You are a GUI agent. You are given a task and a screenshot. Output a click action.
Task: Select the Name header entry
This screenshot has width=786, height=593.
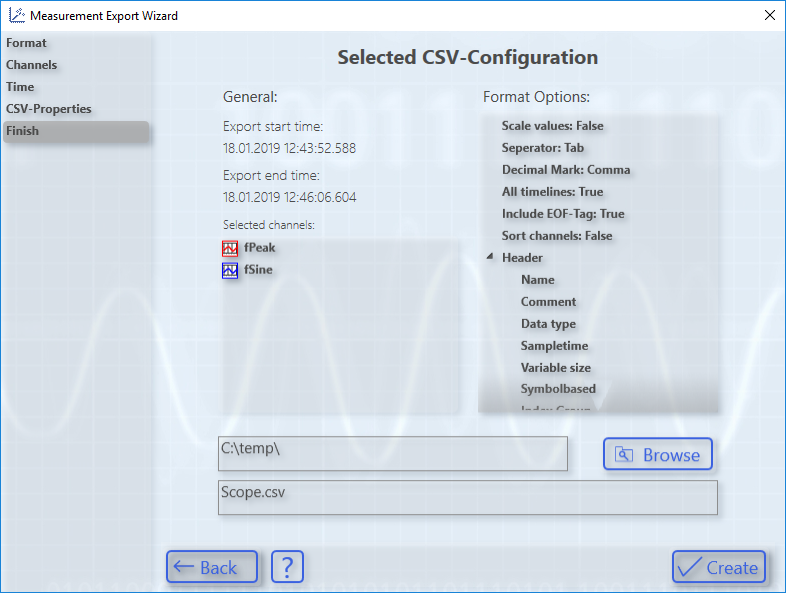(x=538, y=280)
